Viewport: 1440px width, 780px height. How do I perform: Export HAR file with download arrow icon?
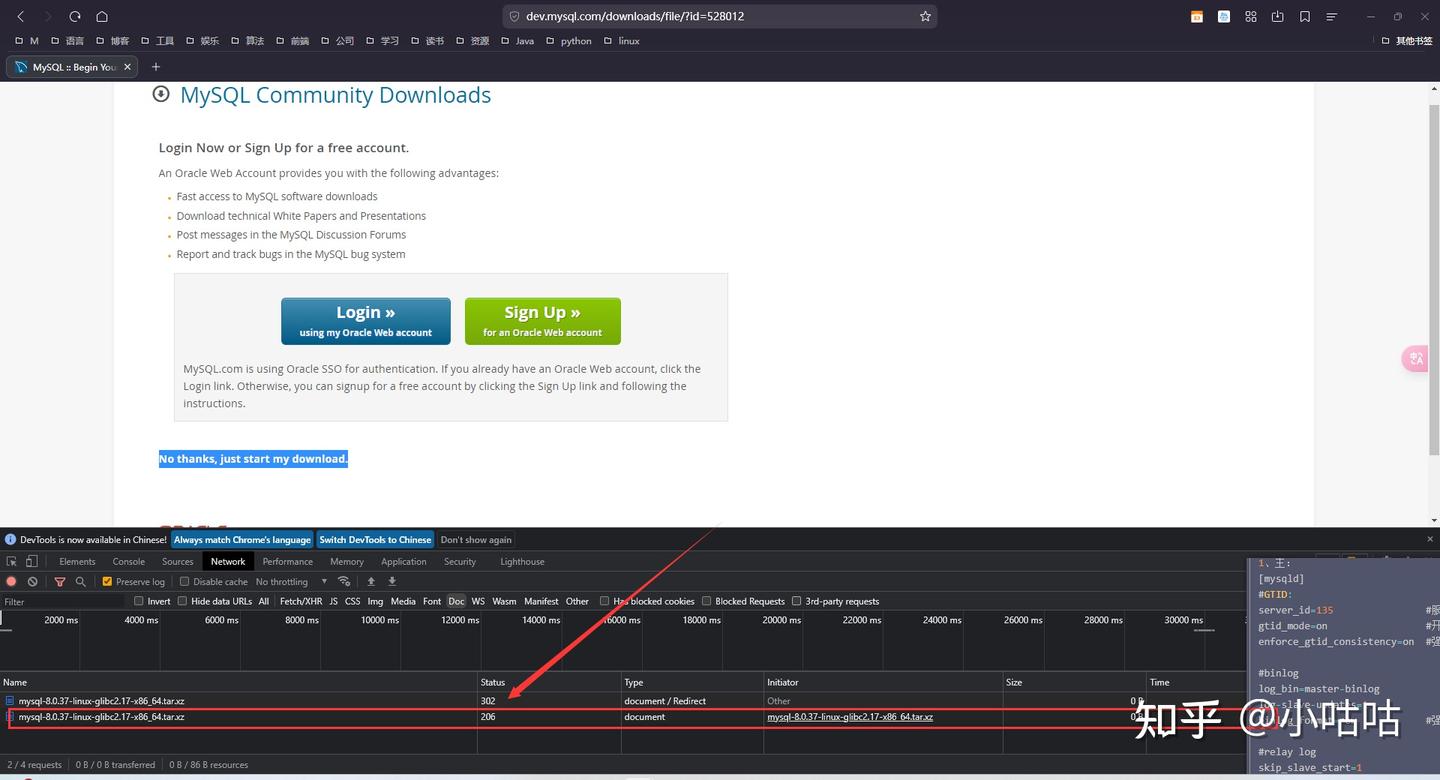tap(392, 581)
